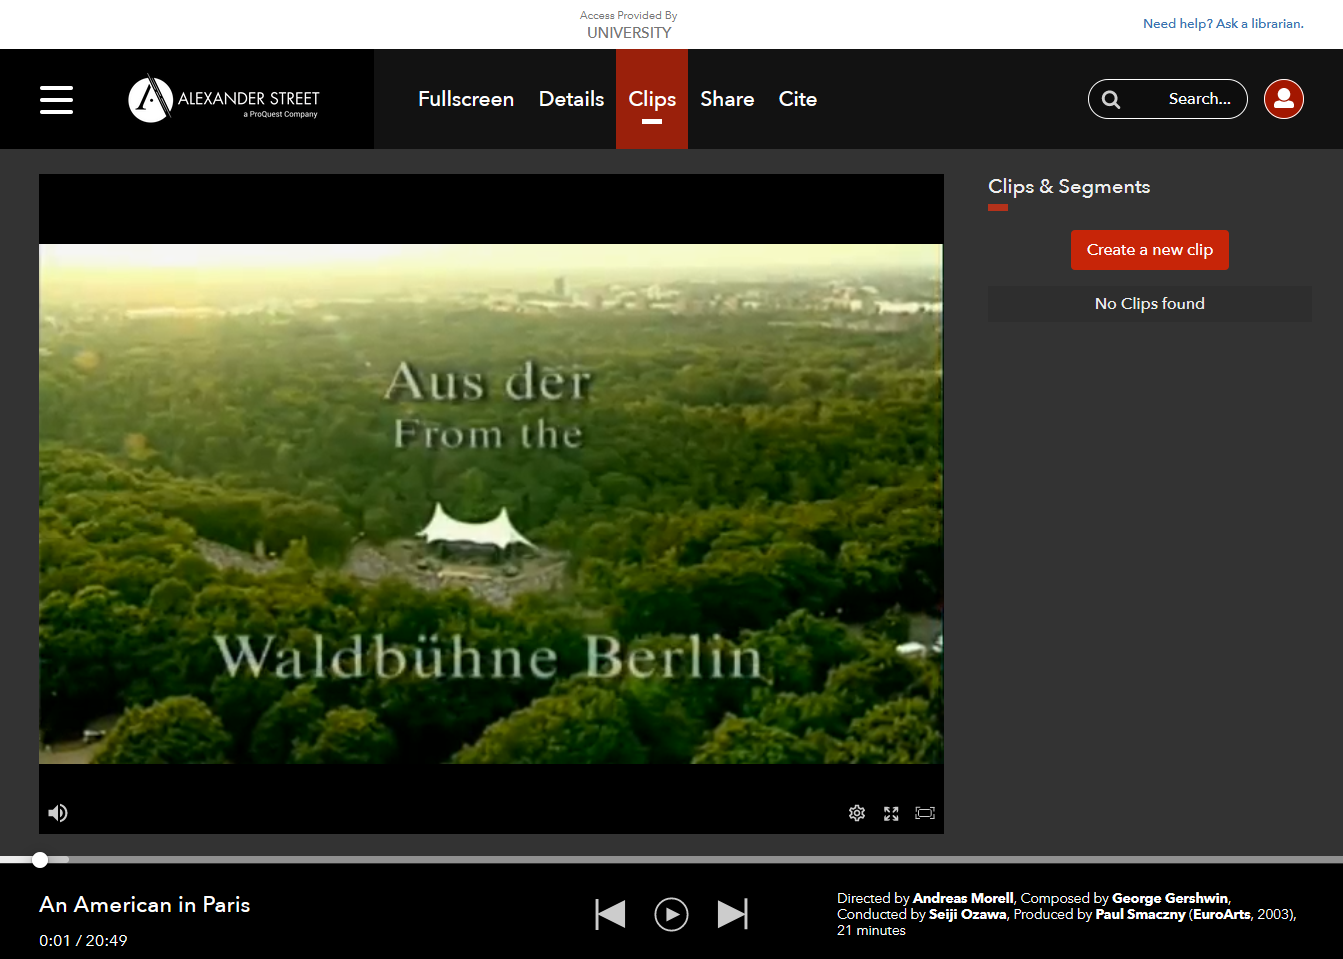Skip to previous track

[x=610, y=914]
